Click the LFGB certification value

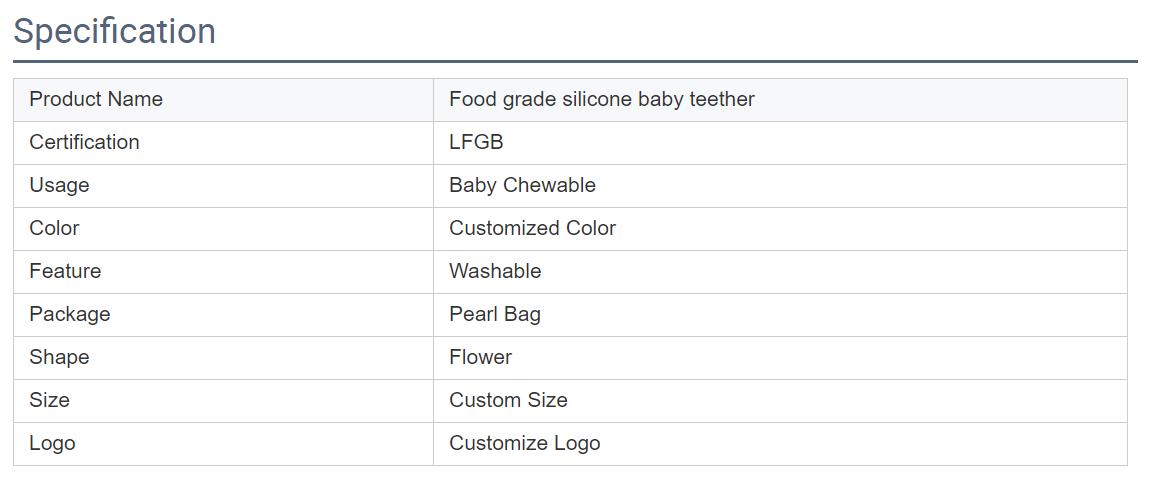[476, 142]
